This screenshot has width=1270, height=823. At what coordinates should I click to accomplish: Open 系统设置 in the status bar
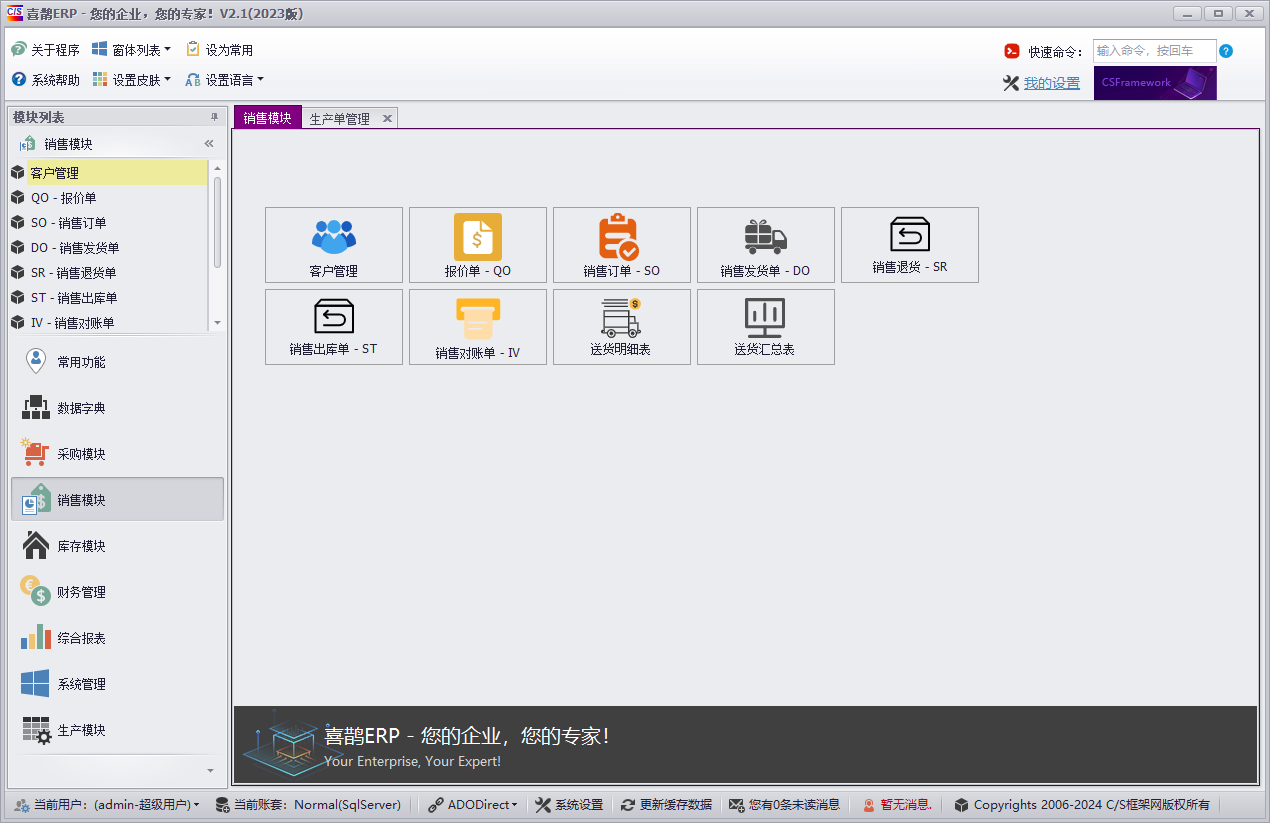(569, 804)
